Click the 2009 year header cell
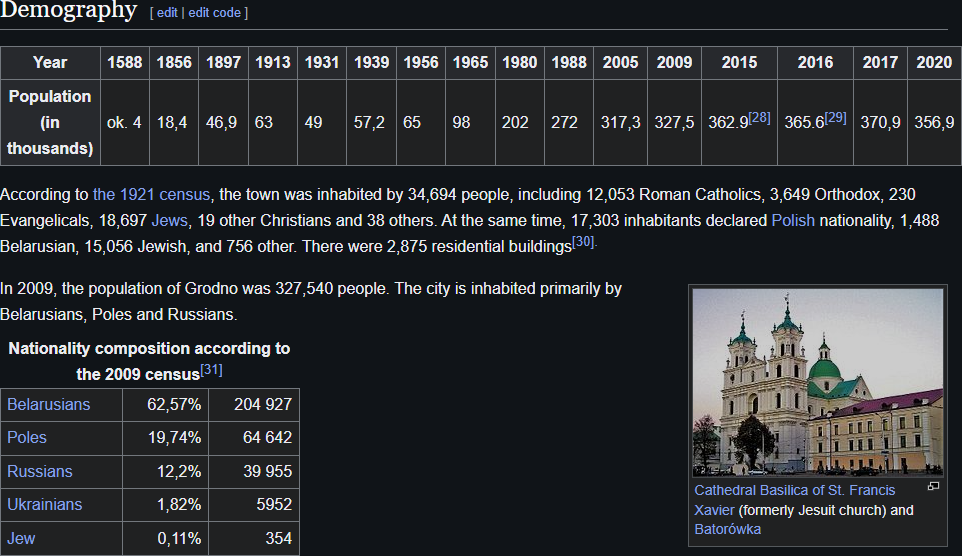 (x=674, y=63)
